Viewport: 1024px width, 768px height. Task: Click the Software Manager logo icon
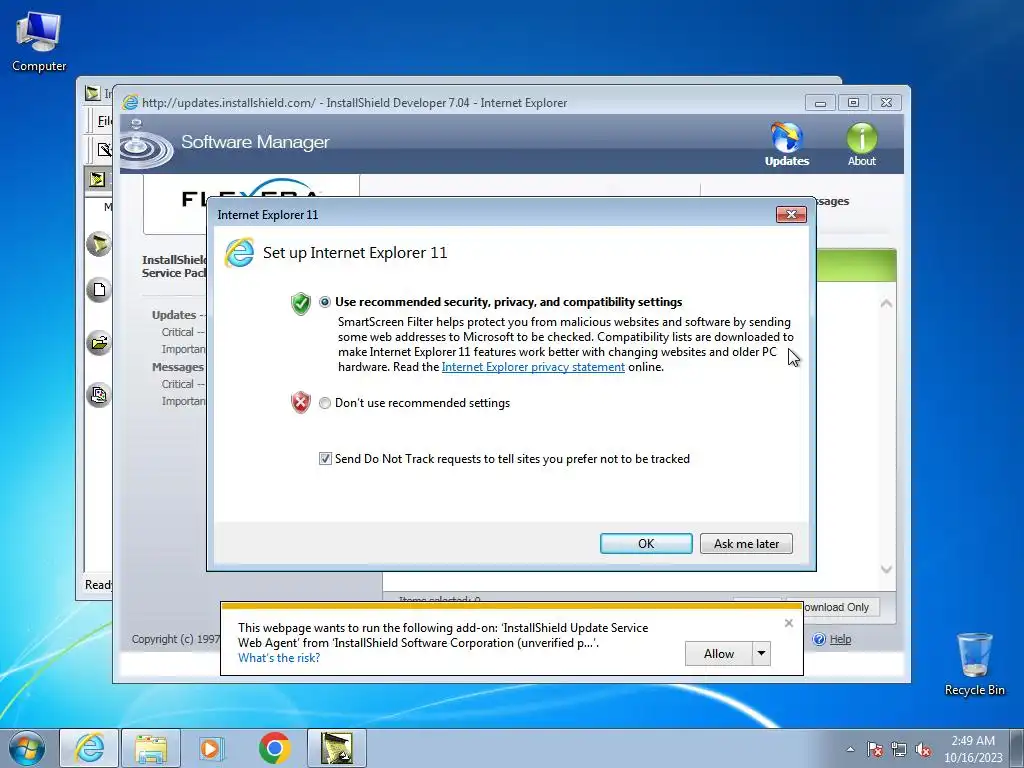[146, 143]
